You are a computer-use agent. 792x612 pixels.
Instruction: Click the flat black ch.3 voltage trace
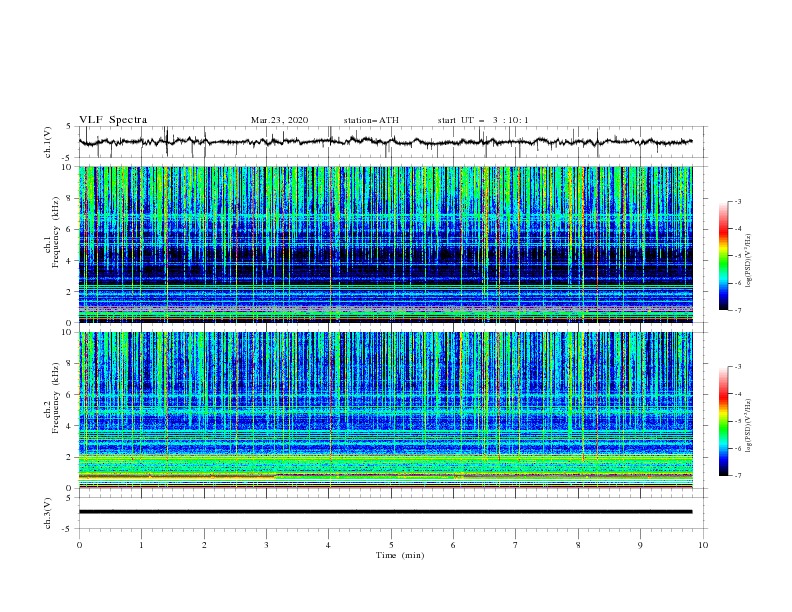coord(385,512)
